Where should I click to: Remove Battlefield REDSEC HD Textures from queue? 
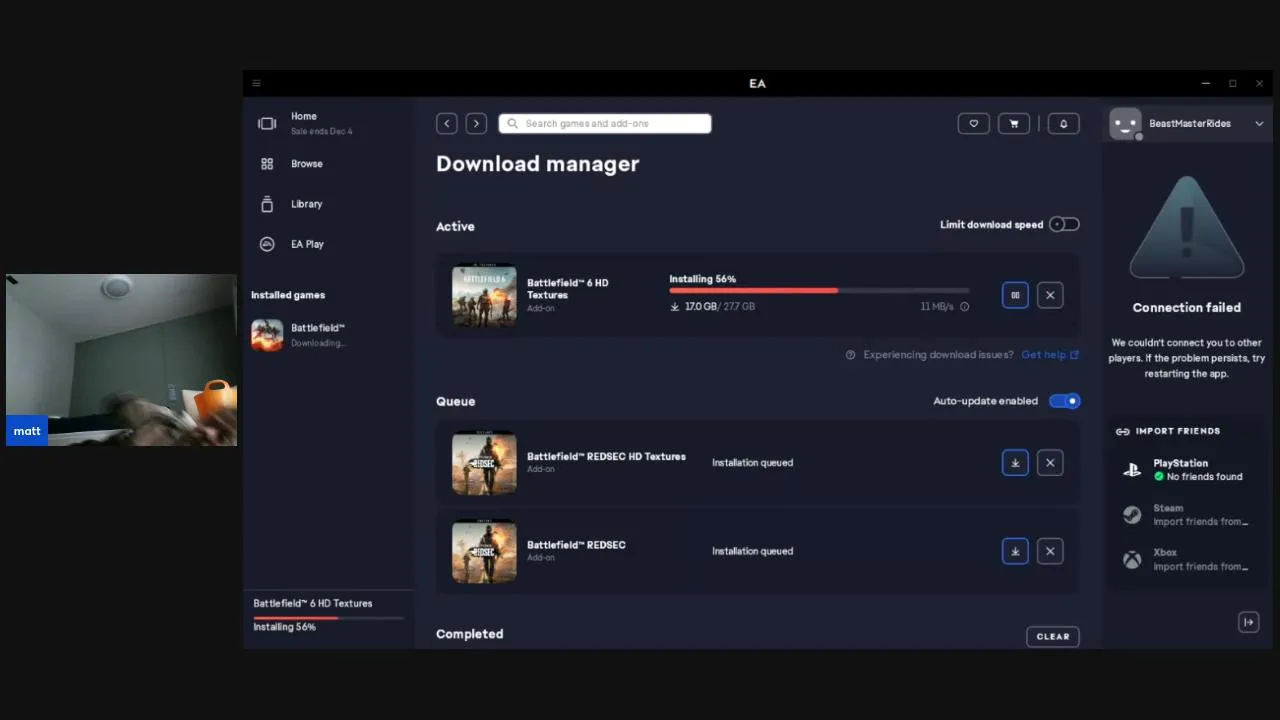point(1050,463)
